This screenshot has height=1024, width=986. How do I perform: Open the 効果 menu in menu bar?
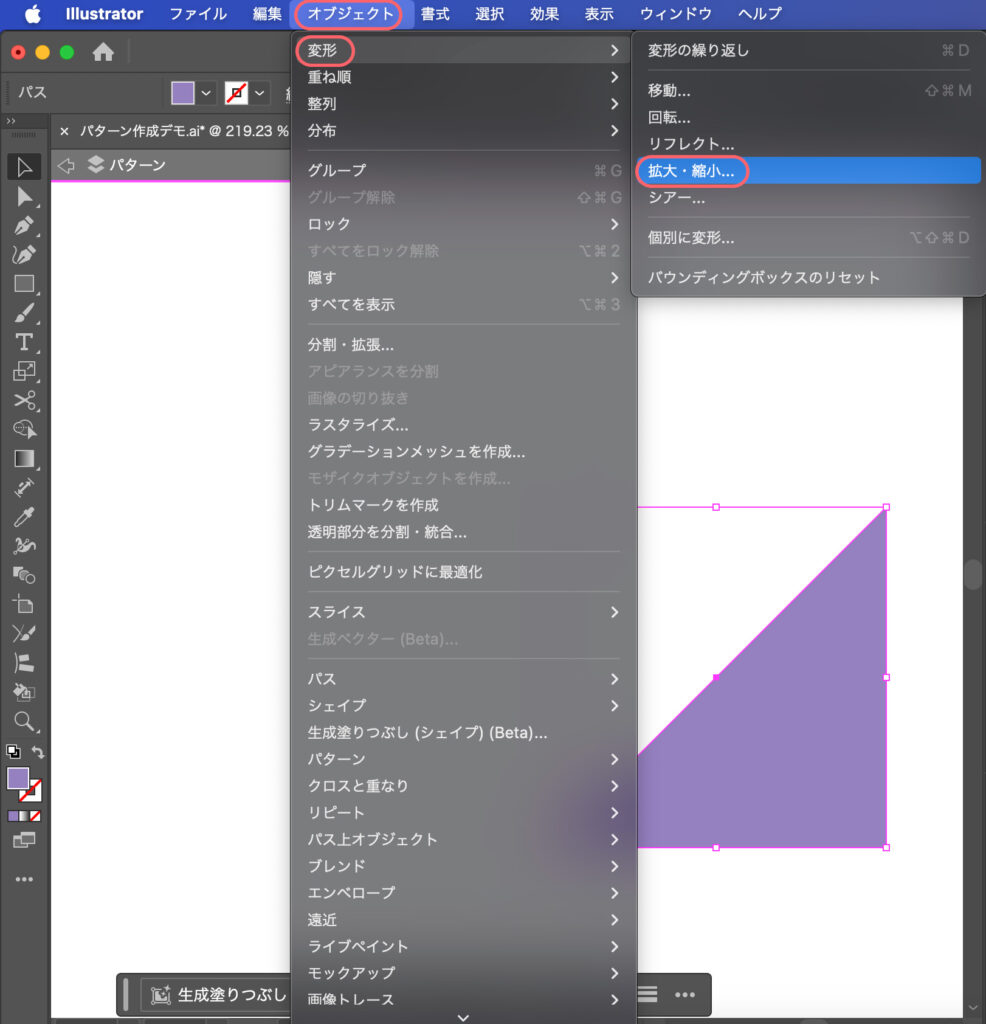545,14
